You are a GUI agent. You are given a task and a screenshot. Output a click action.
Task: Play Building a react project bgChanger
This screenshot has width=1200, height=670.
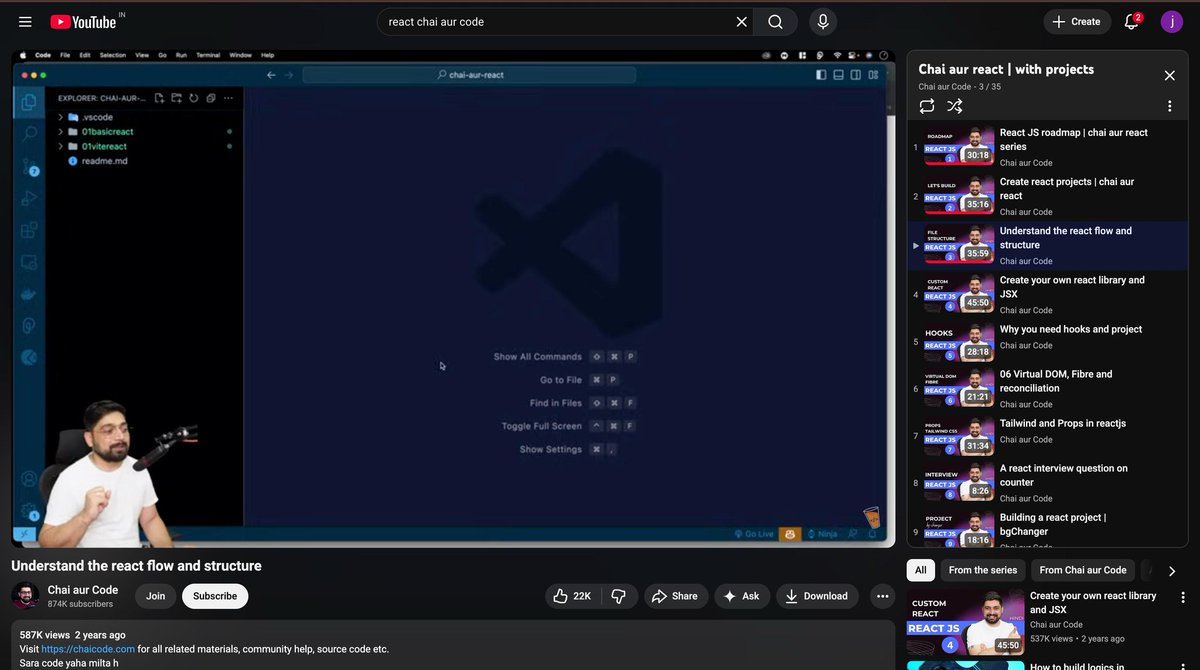[x=1047, y=529]
